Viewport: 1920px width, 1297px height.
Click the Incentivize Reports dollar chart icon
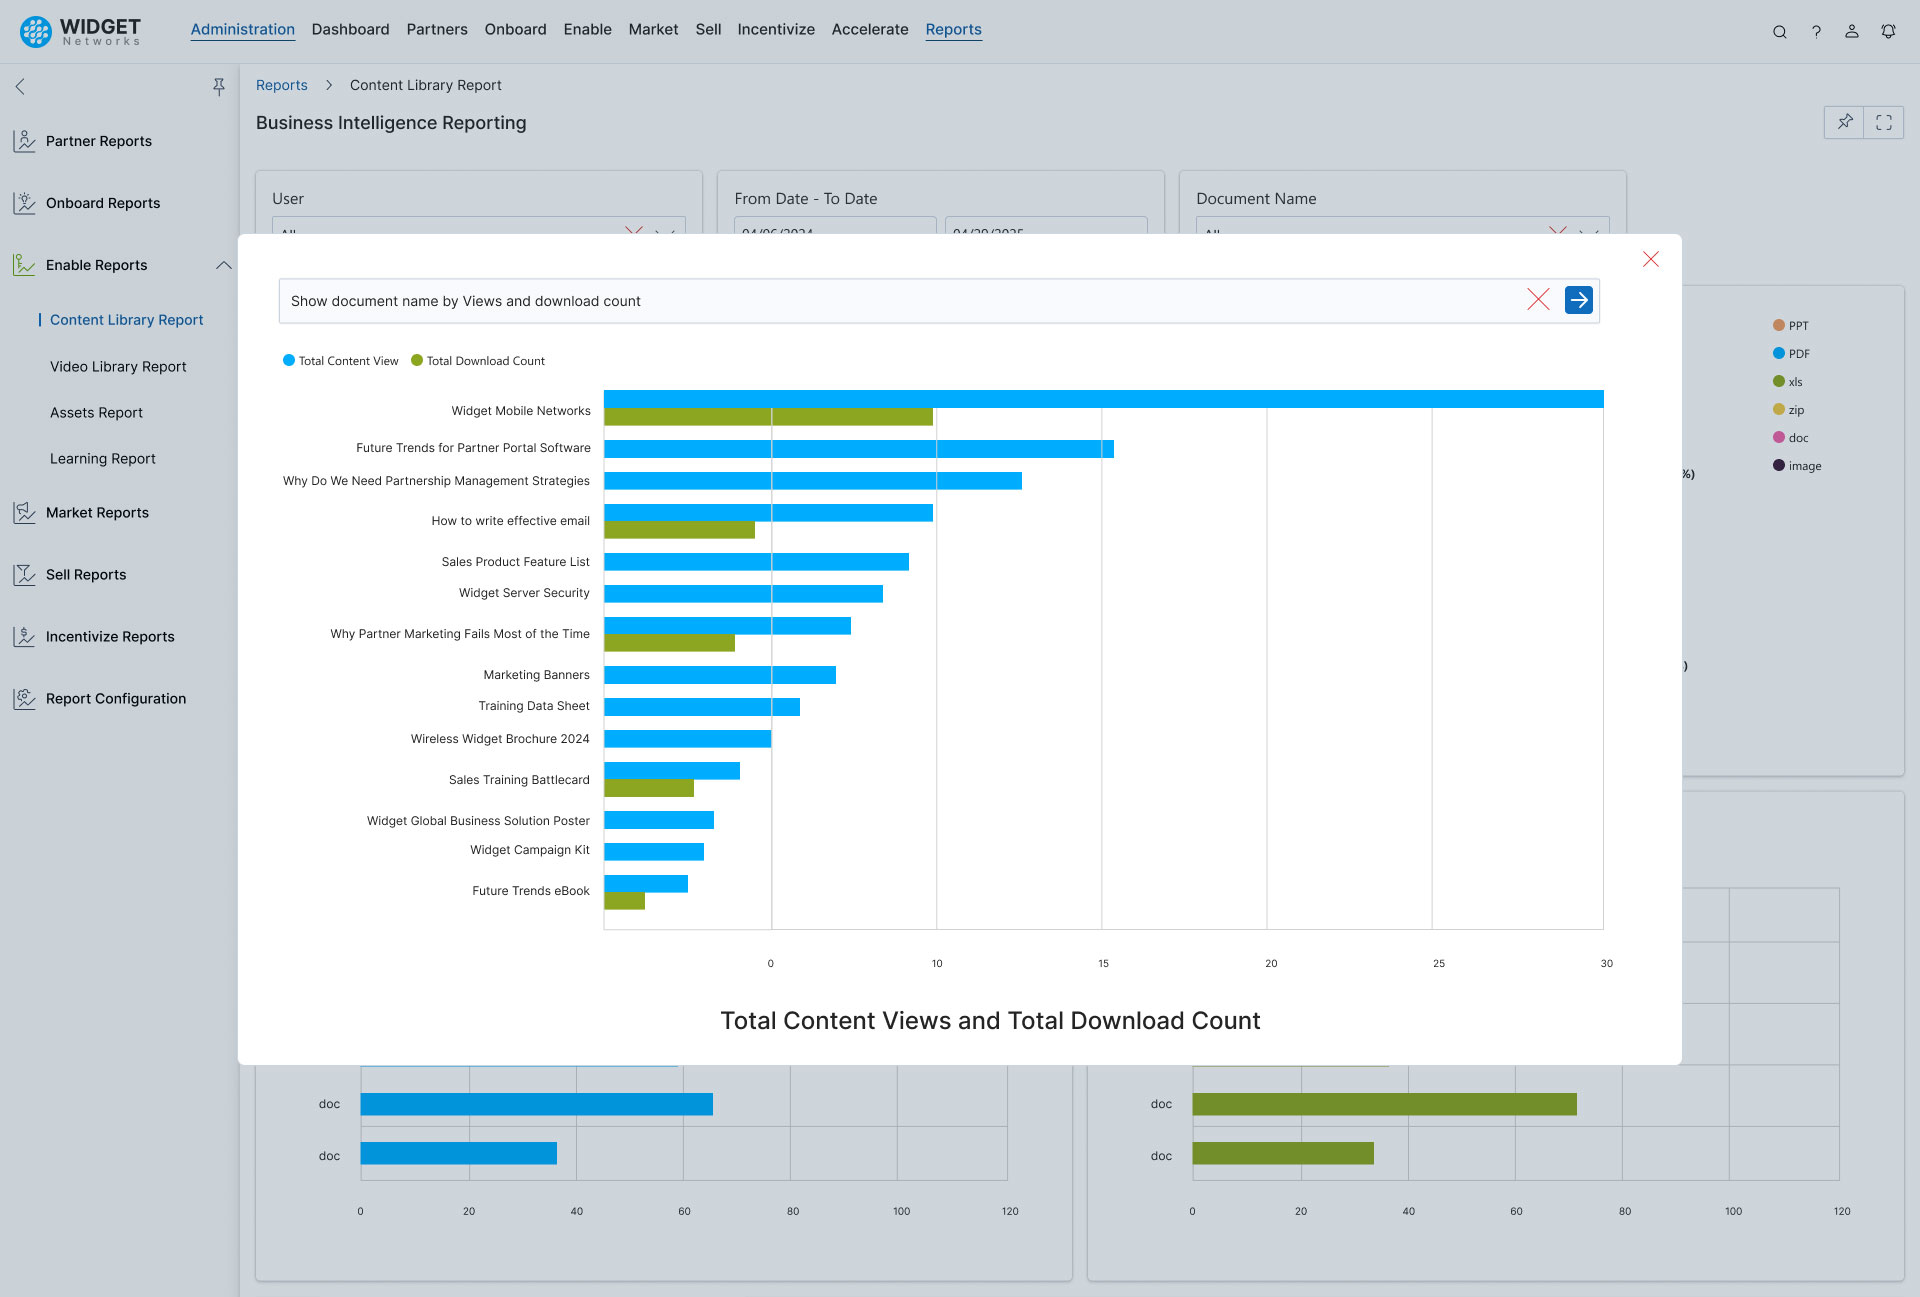25,636
